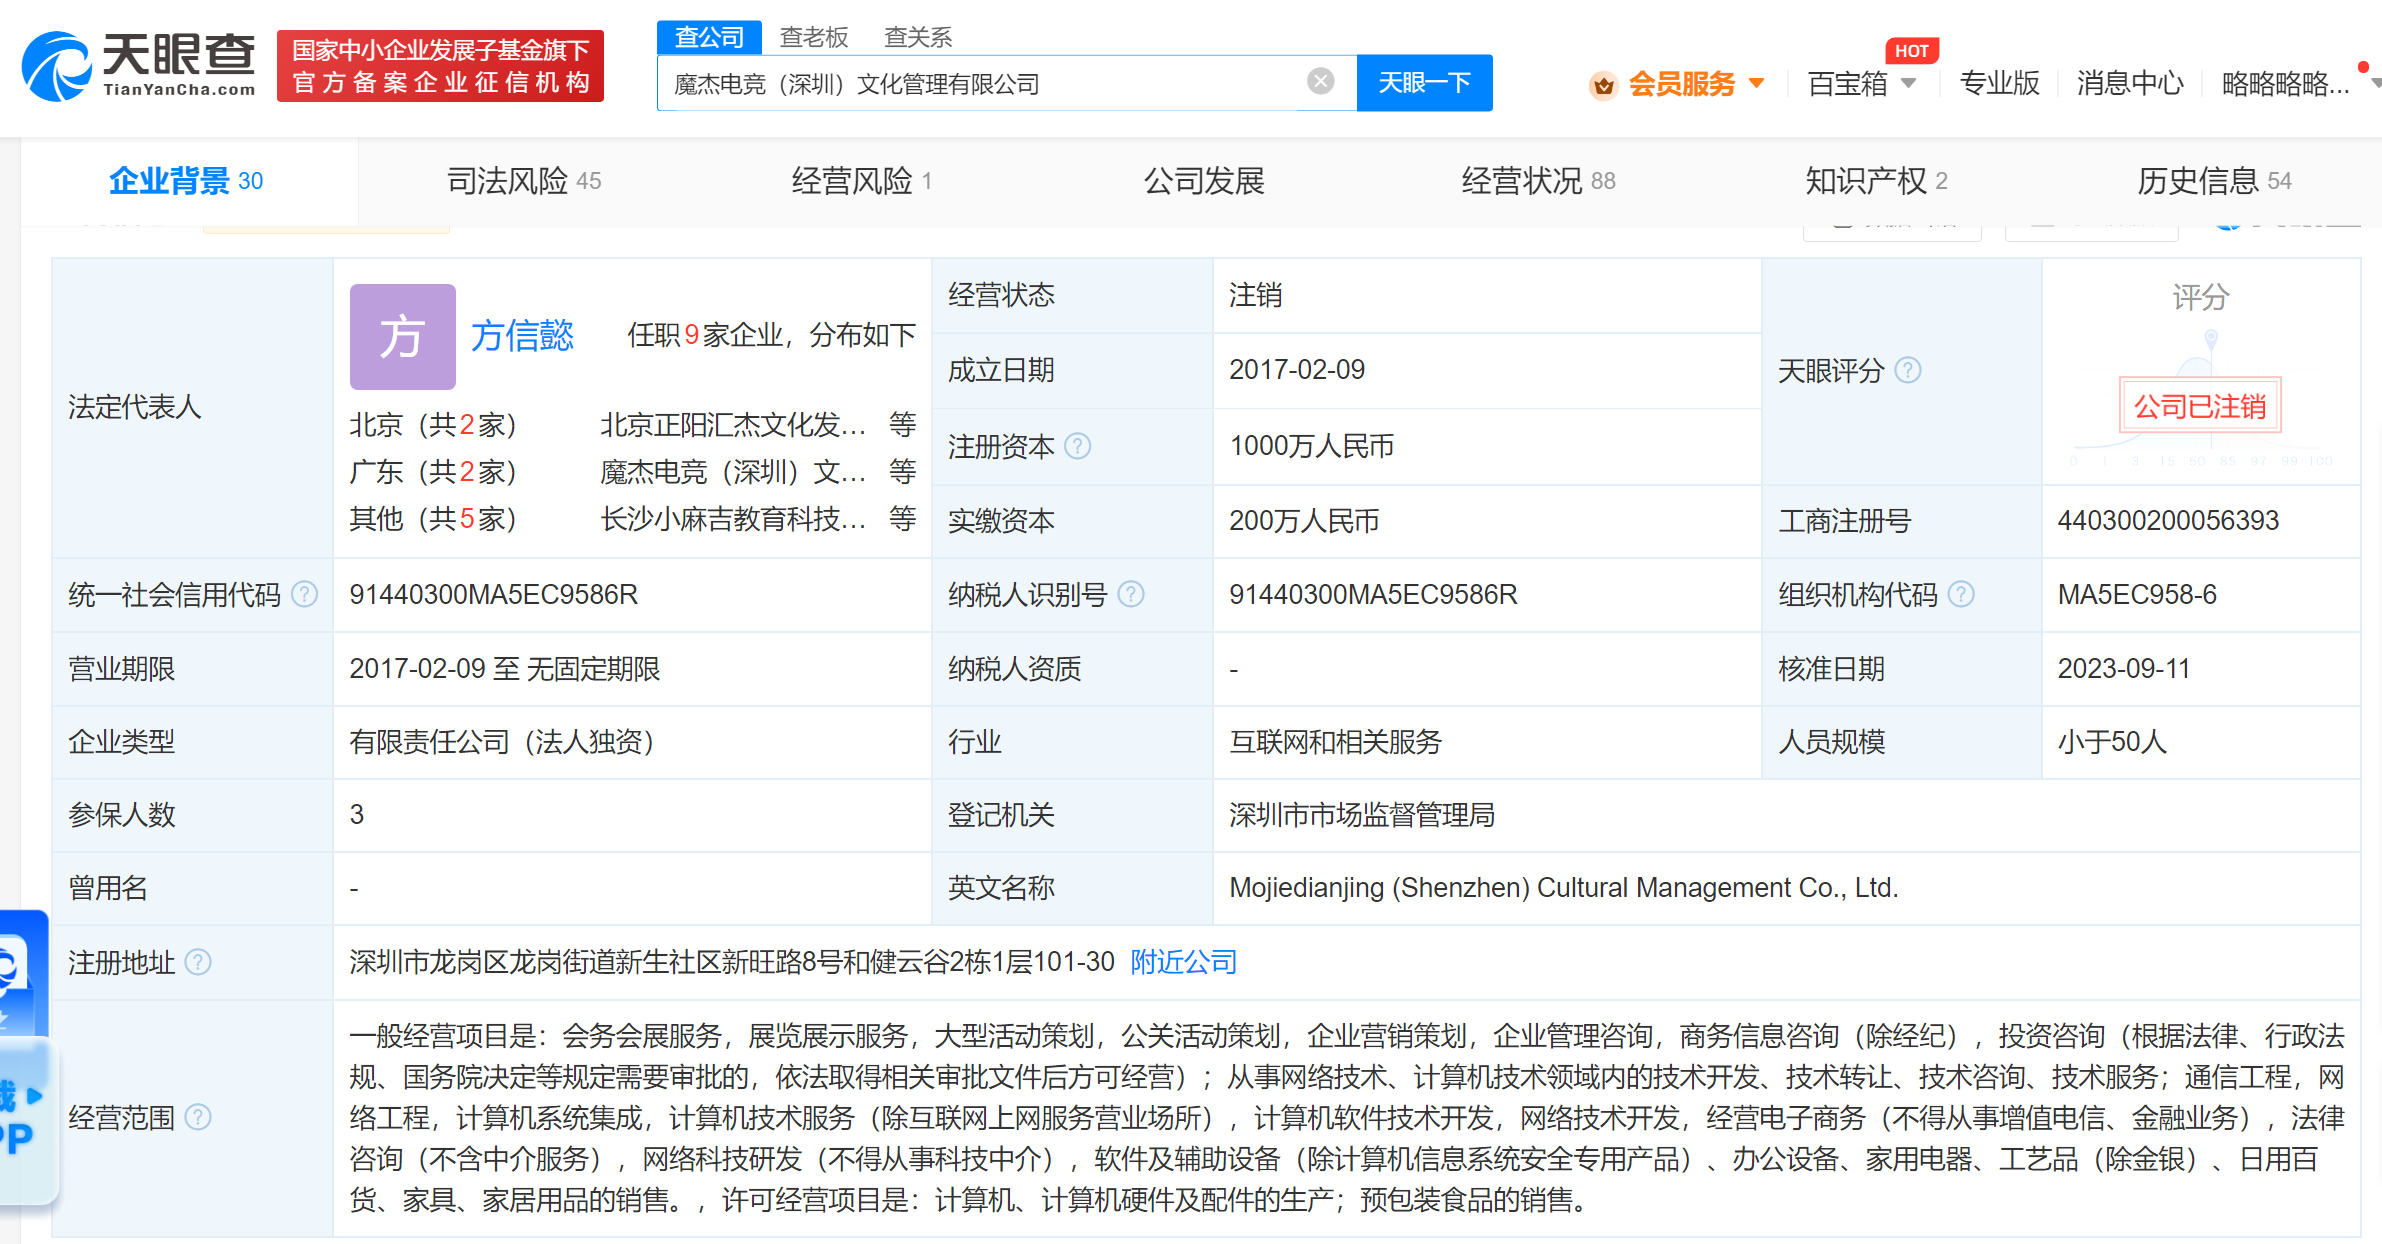Open the 消息中心 link

tap(2130, 83)
